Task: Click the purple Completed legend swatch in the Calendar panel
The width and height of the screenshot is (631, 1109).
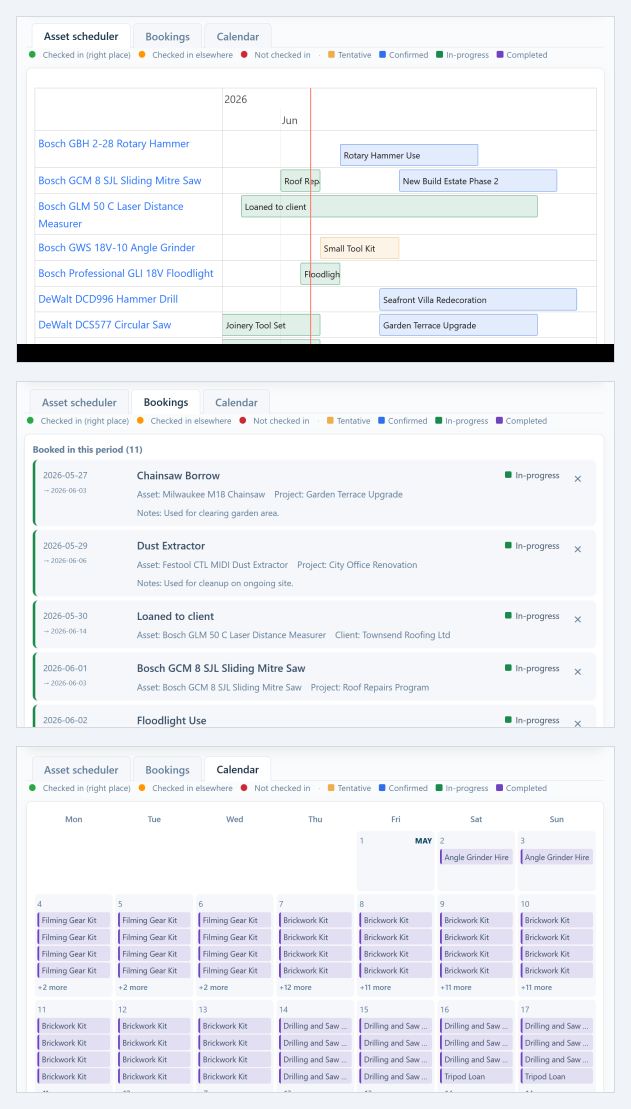Action: (x=500, y=788)
